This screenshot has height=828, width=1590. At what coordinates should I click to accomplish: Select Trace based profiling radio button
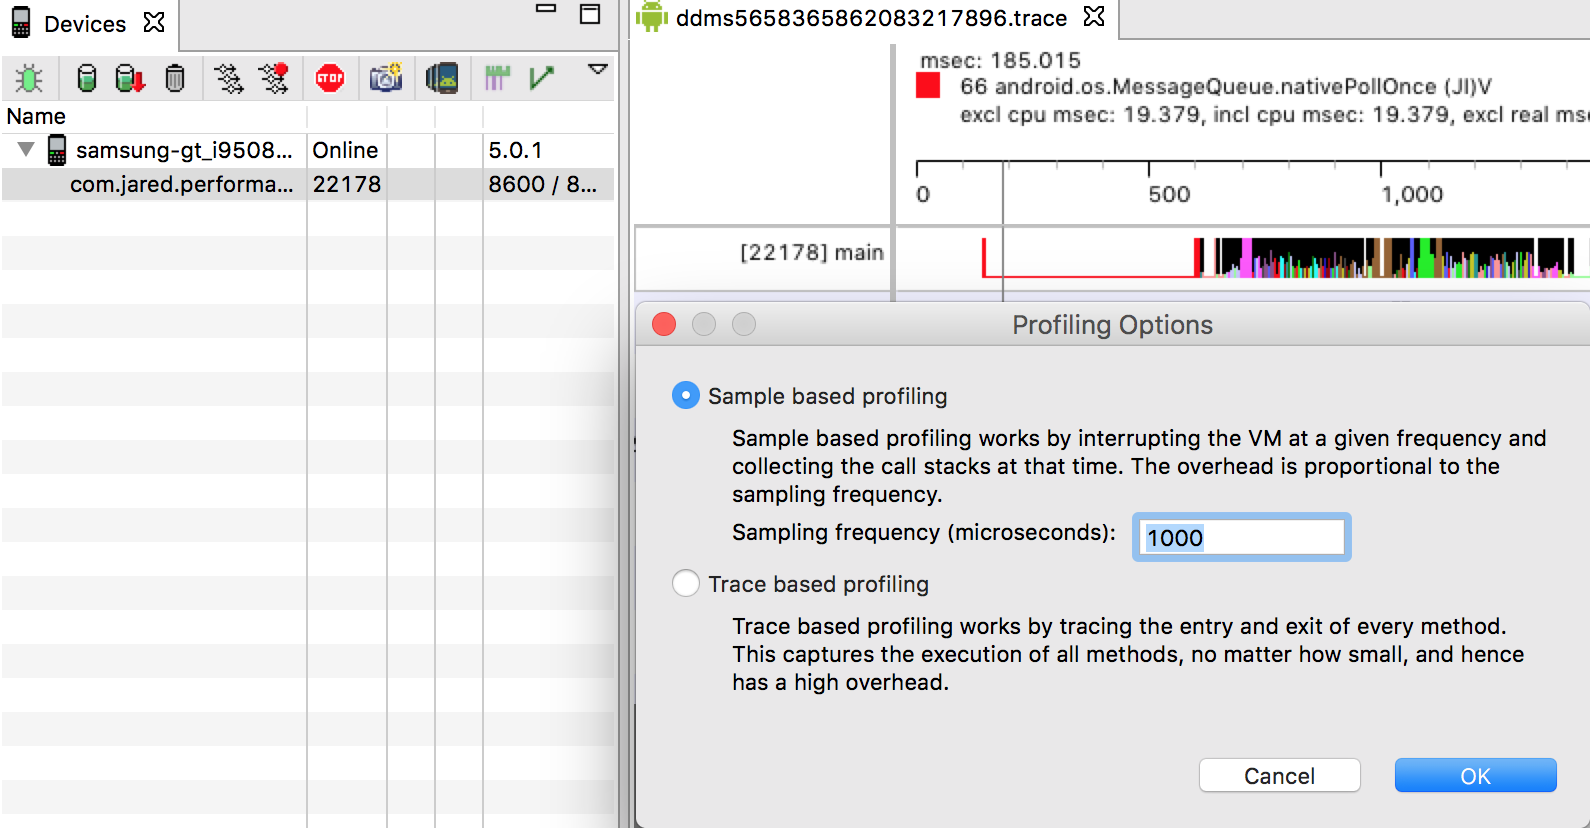(685, 583)
